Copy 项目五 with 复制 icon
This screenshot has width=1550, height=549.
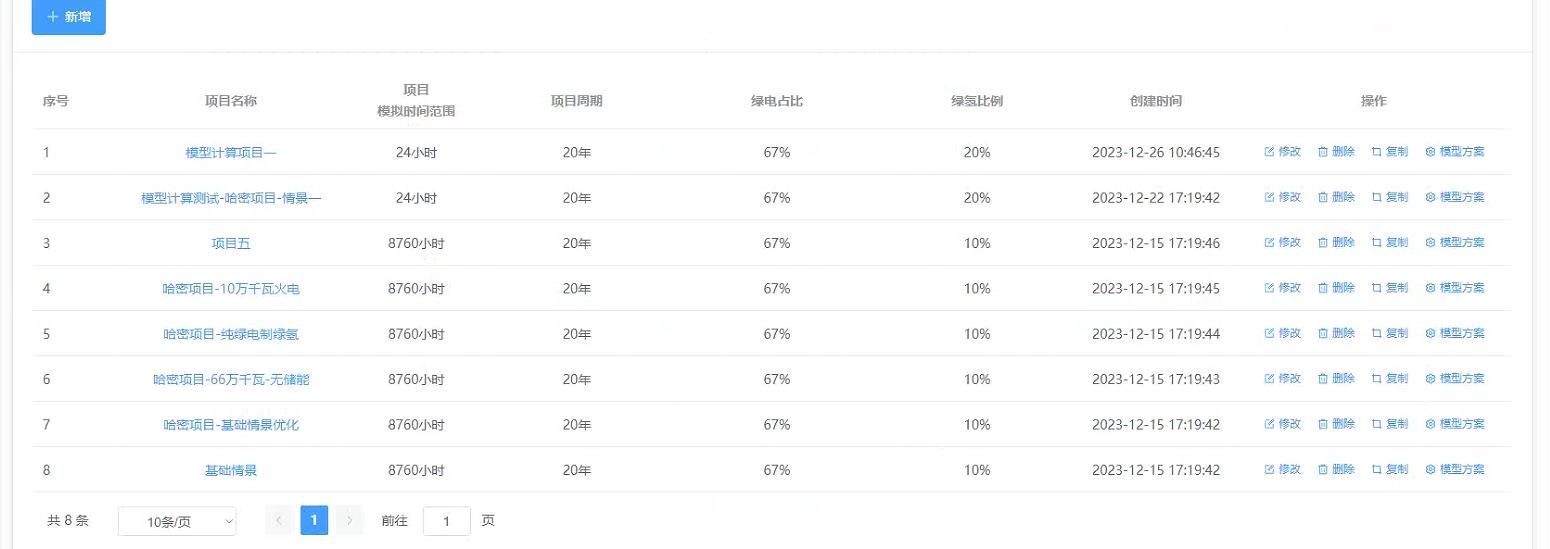point(1389,242)
